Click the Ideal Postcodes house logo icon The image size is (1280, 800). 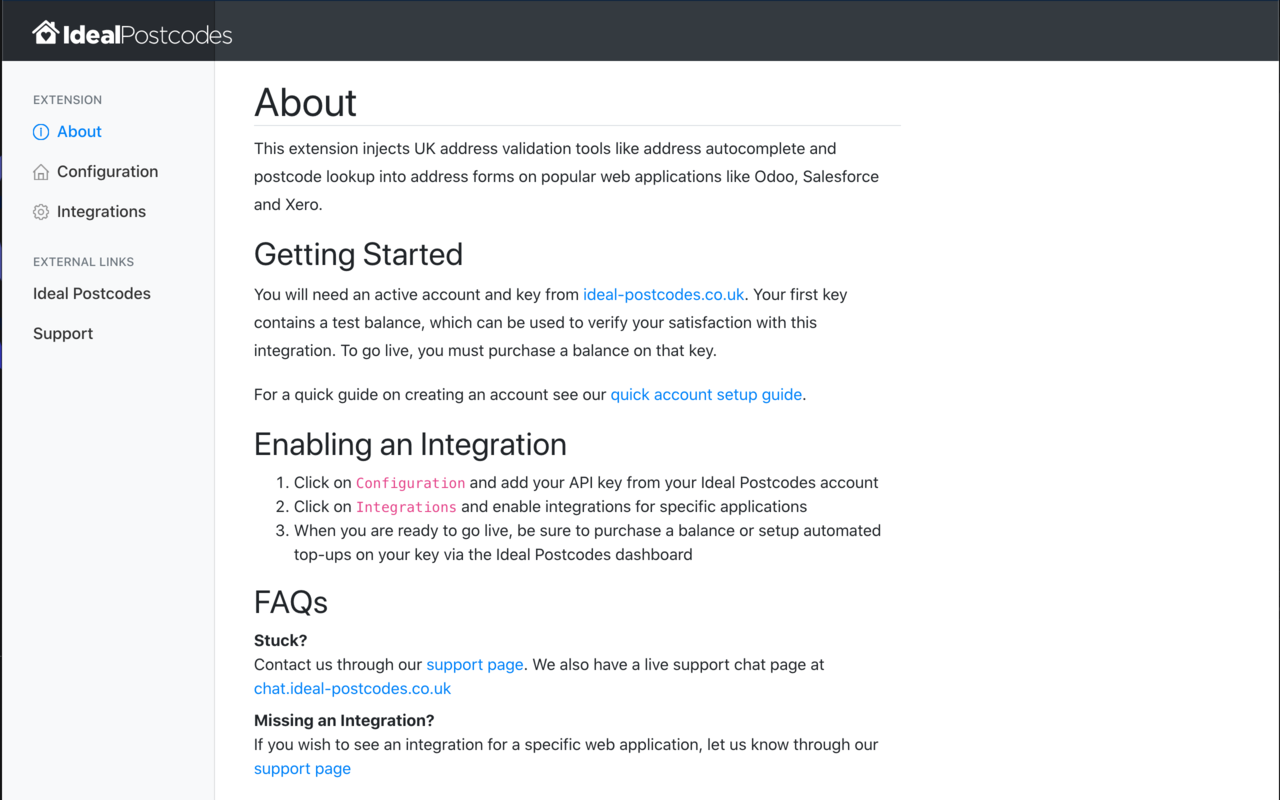click(x=44, y=30)
